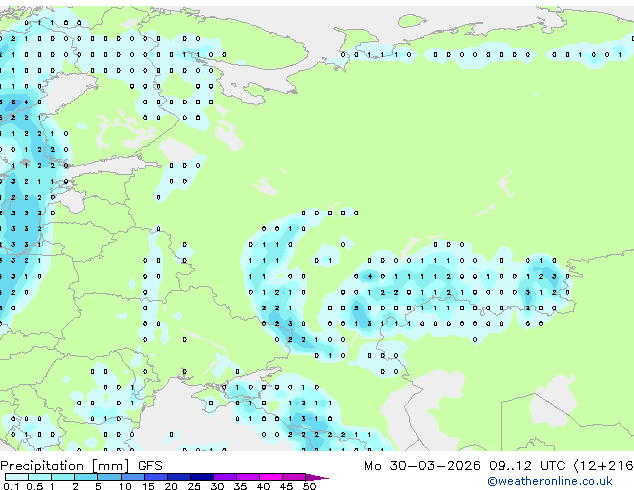Click the 35–40 mm violet legend swatch
This screenshot has height=490, width=634.
click(248, 477)
